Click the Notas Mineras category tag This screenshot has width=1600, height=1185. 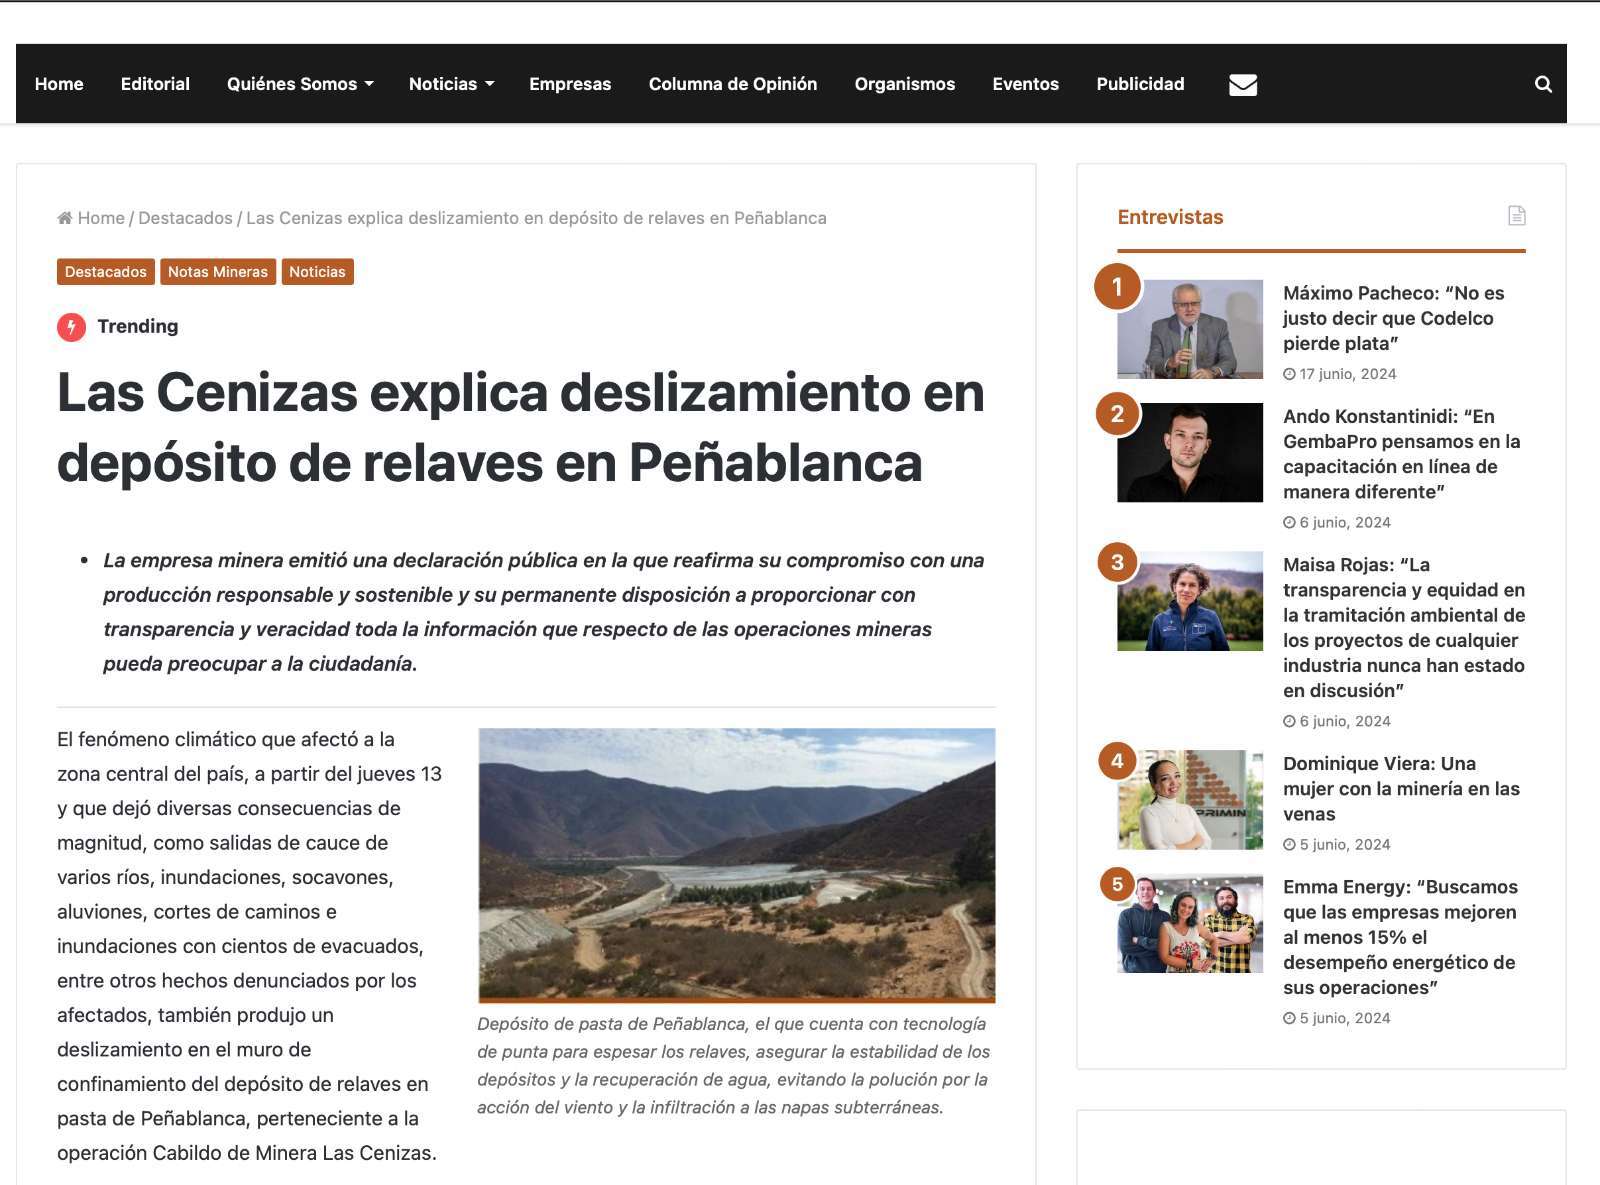(x=217, y=272)
